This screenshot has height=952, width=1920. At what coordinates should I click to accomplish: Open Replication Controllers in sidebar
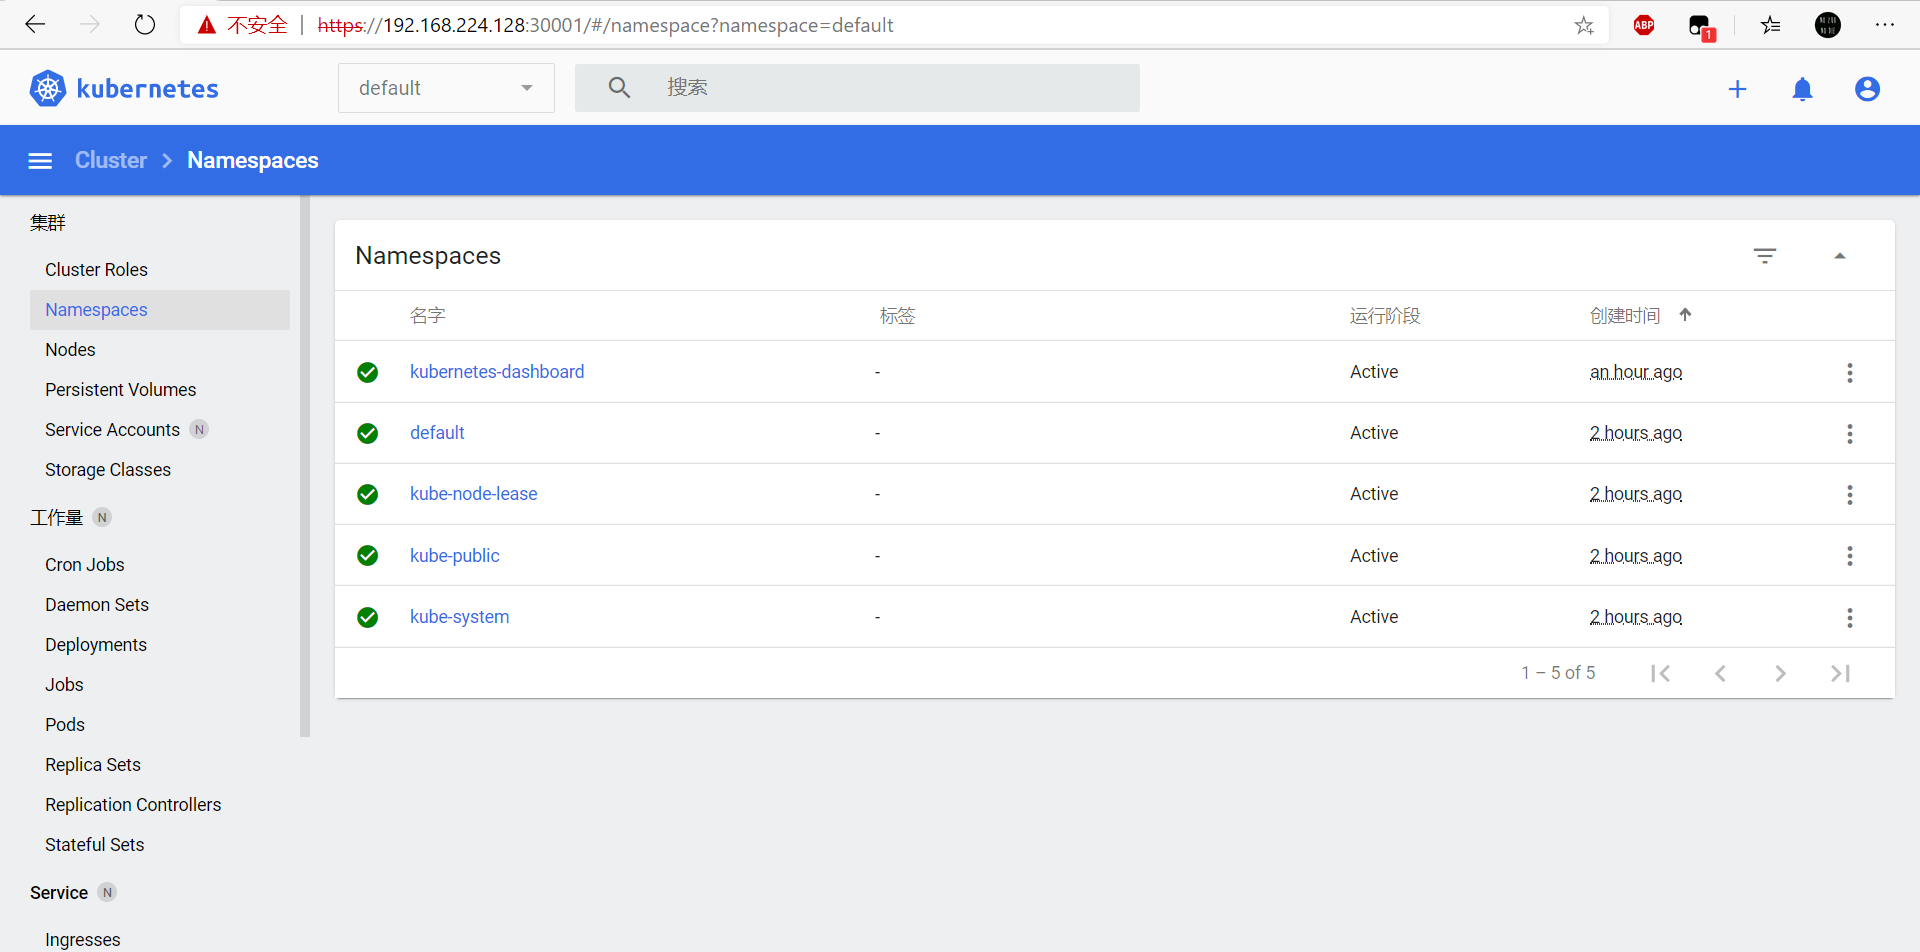(x=133, y=805)
